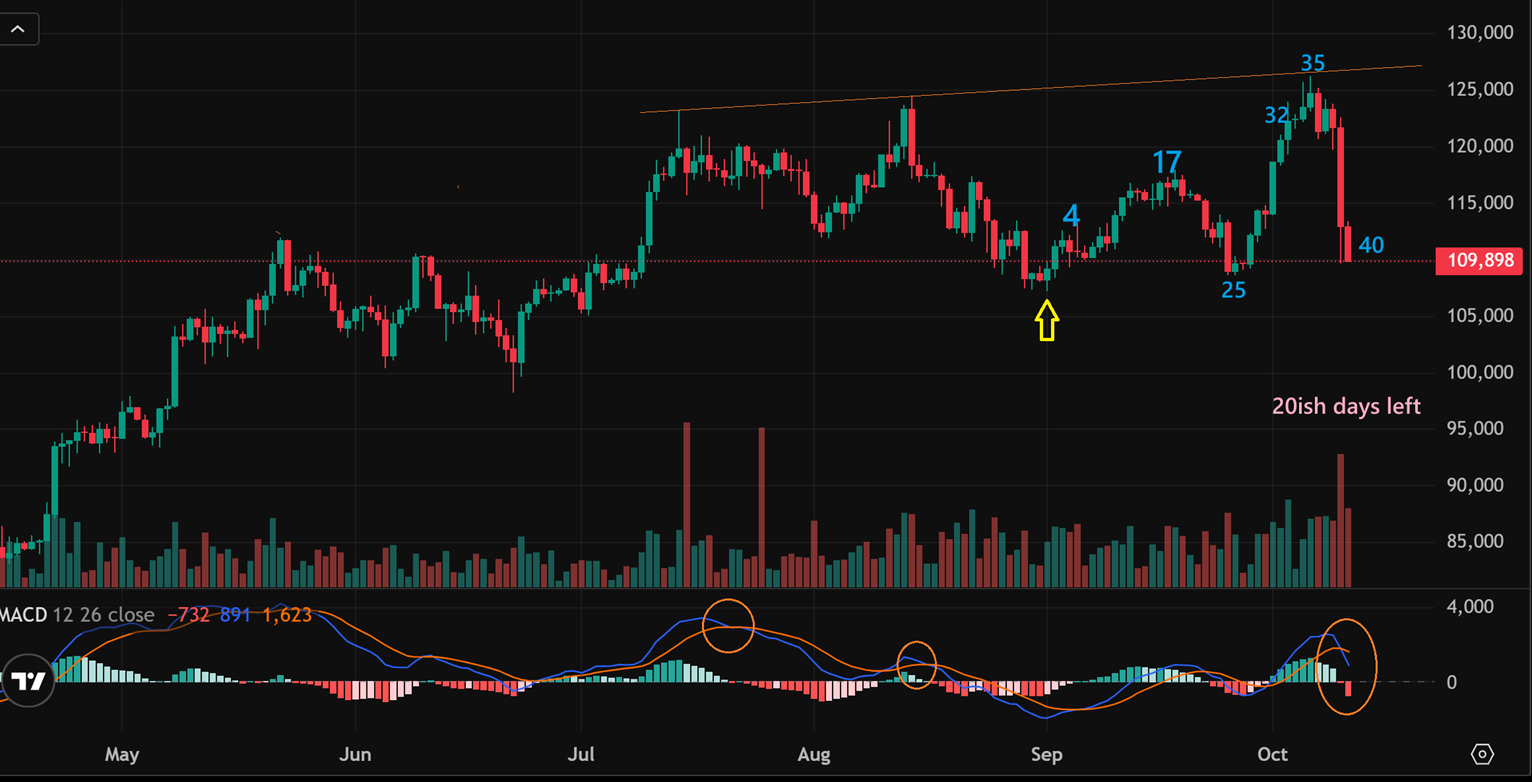The width and height of the screenshot is (1532, 782).
Task: Select the blue '32' note near October rally
Action: pos(1277,116)
